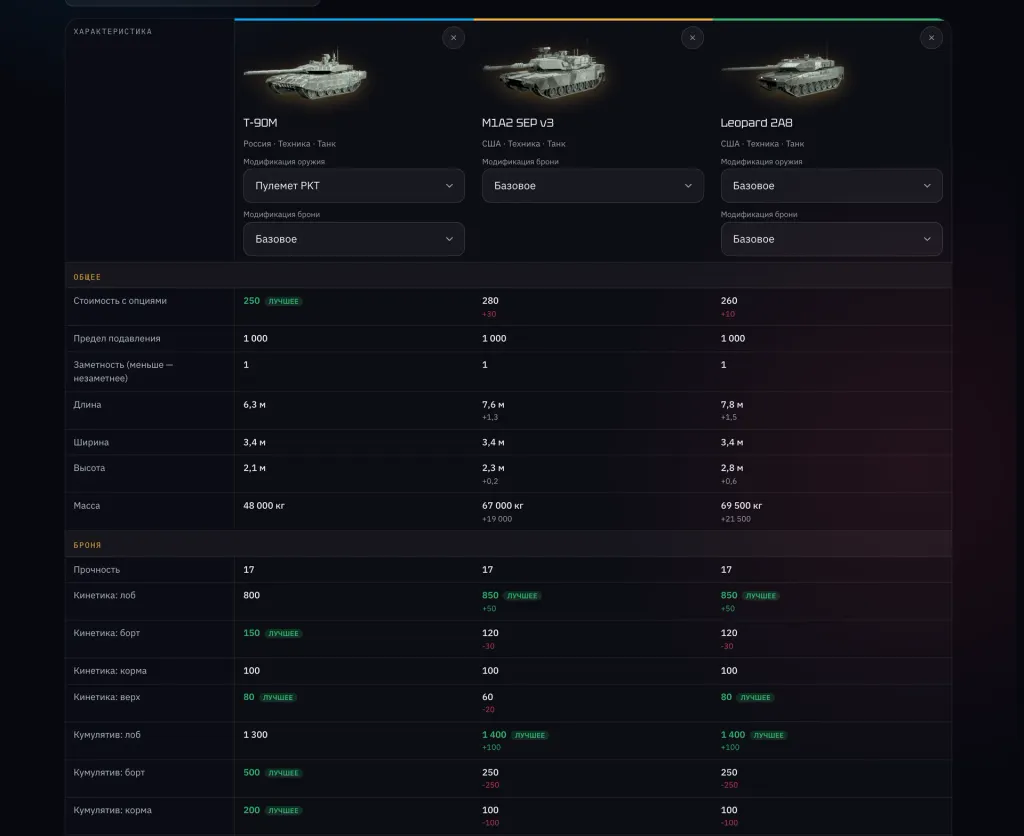Click T-90M frontal kinetic value 800

(x=251, y=595)
